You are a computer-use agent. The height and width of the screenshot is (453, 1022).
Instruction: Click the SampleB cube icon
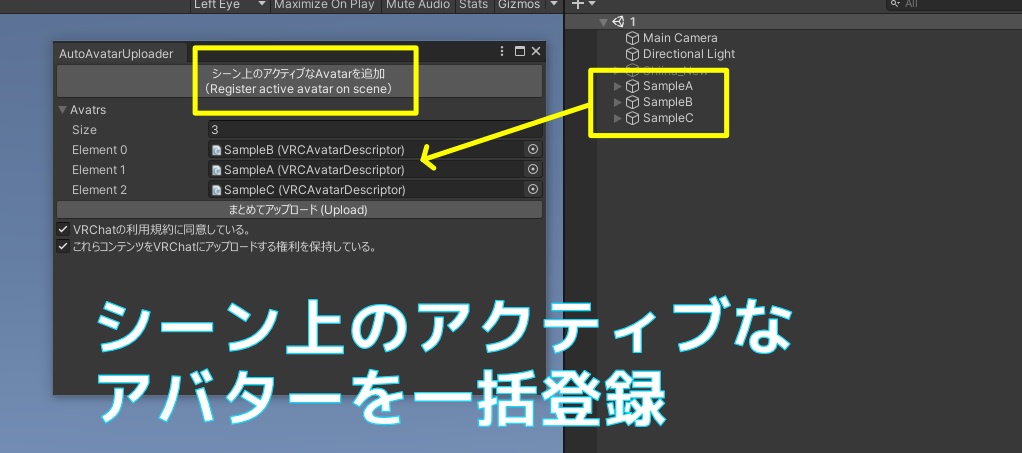point(632,102)
